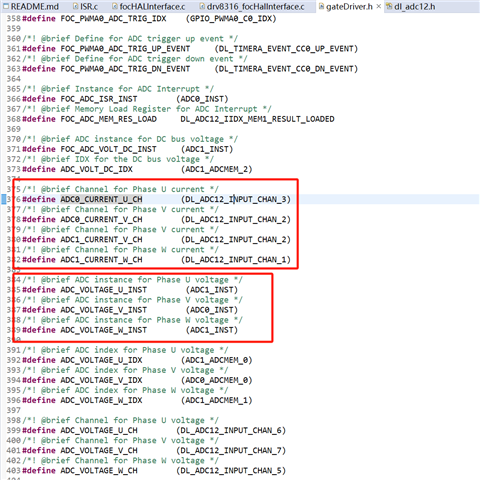Click the ADC_VOLTAGE_W_CH macro name
The image size is (480, 480).
[99, 470]
